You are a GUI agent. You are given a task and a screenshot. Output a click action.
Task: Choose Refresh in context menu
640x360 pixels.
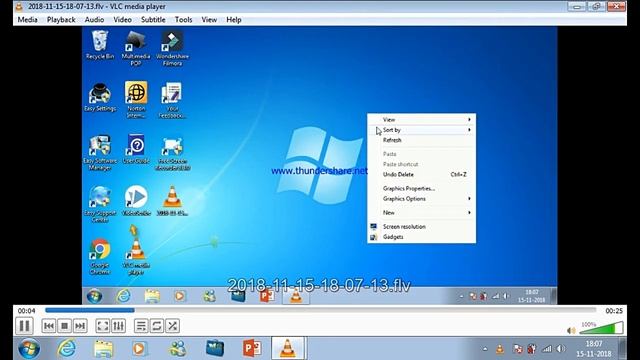click(422, 140)
